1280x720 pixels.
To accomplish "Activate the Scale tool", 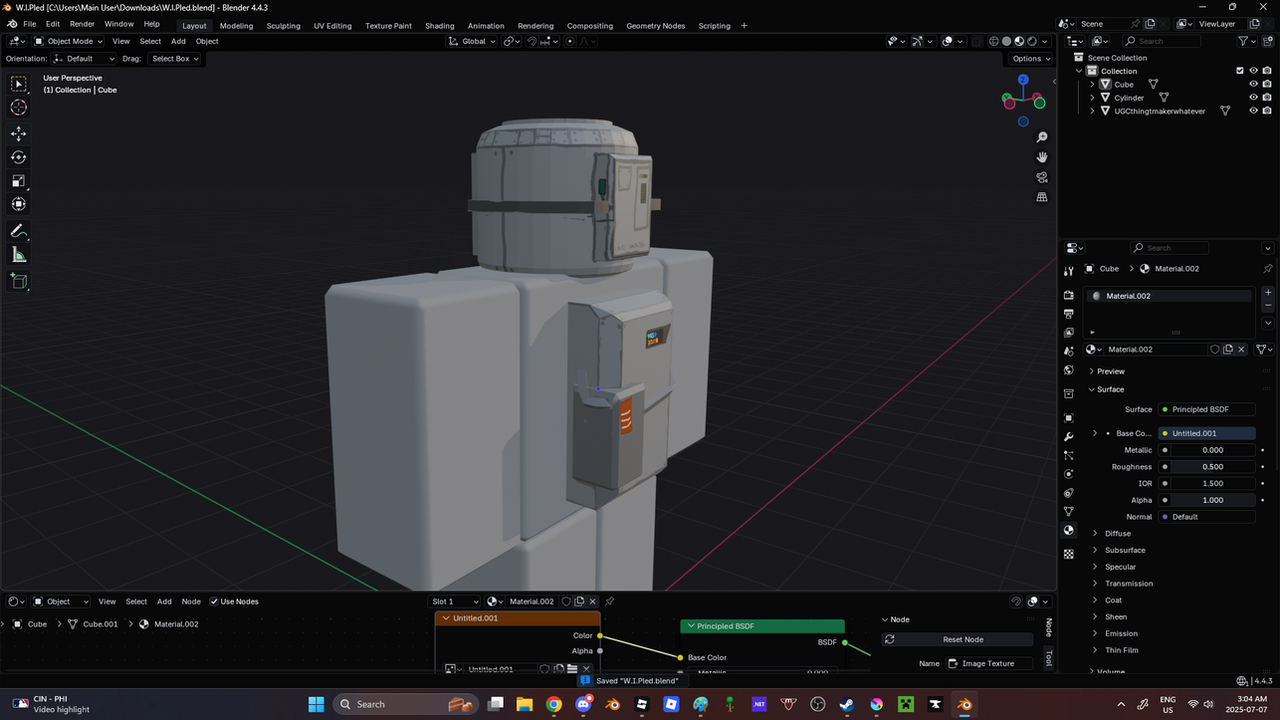I will tap(18, 181).
